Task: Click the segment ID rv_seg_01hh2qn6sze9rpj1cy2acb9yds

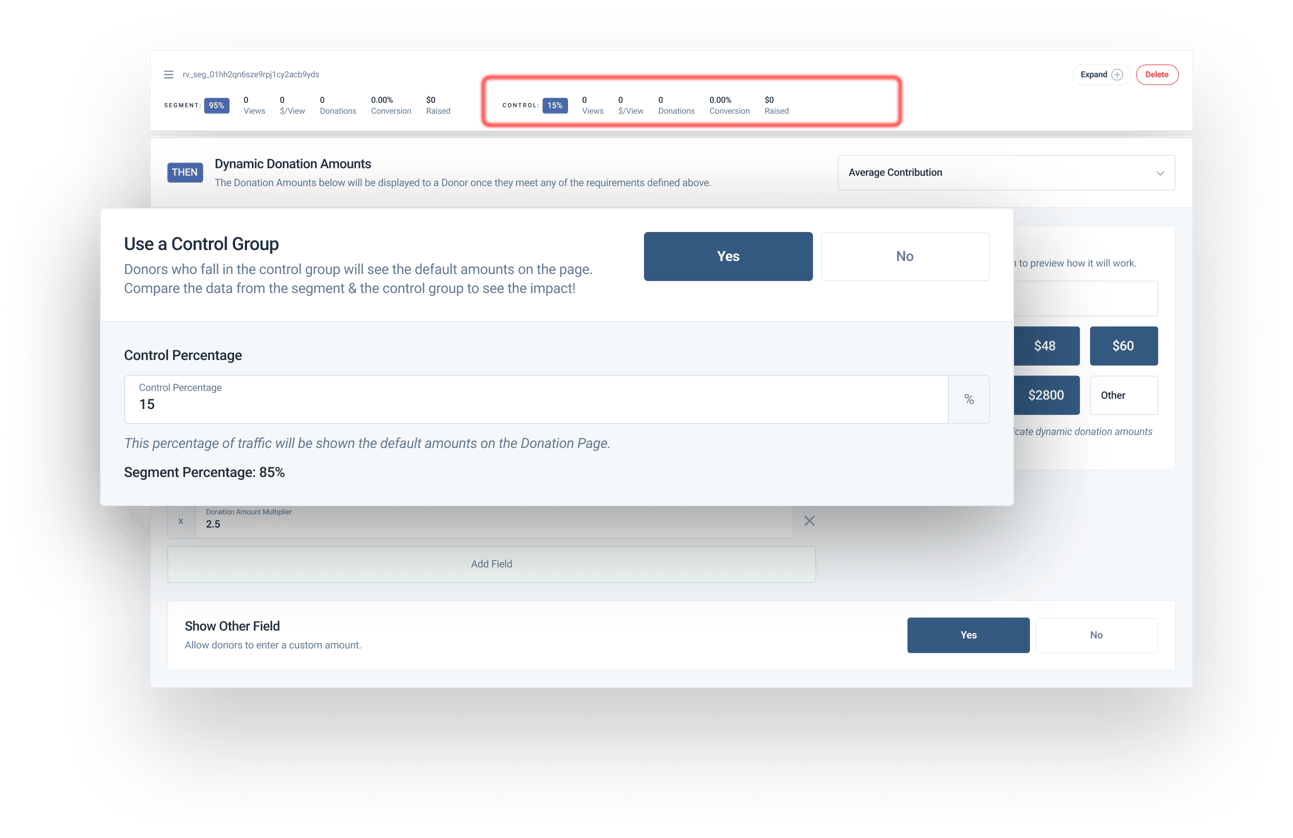Action: pyautogui.click(x=251, y=74)
